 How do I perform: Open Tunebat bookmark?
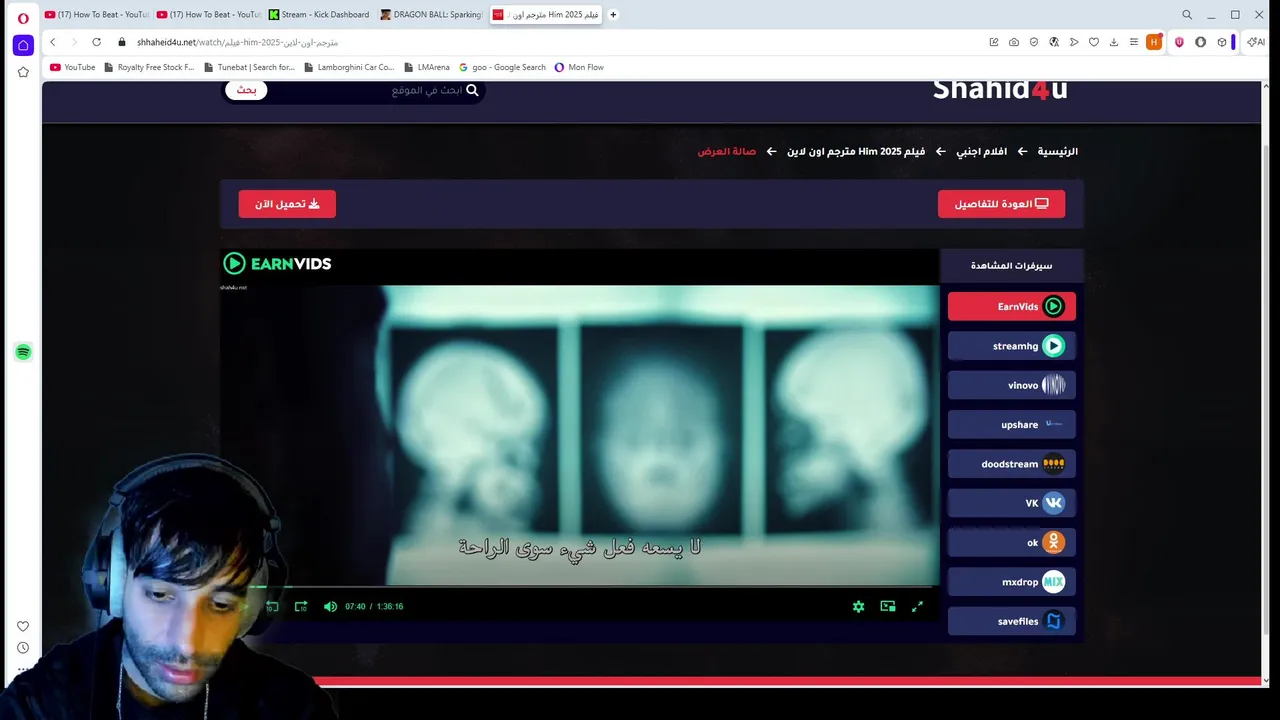click(x=249, y=67)
